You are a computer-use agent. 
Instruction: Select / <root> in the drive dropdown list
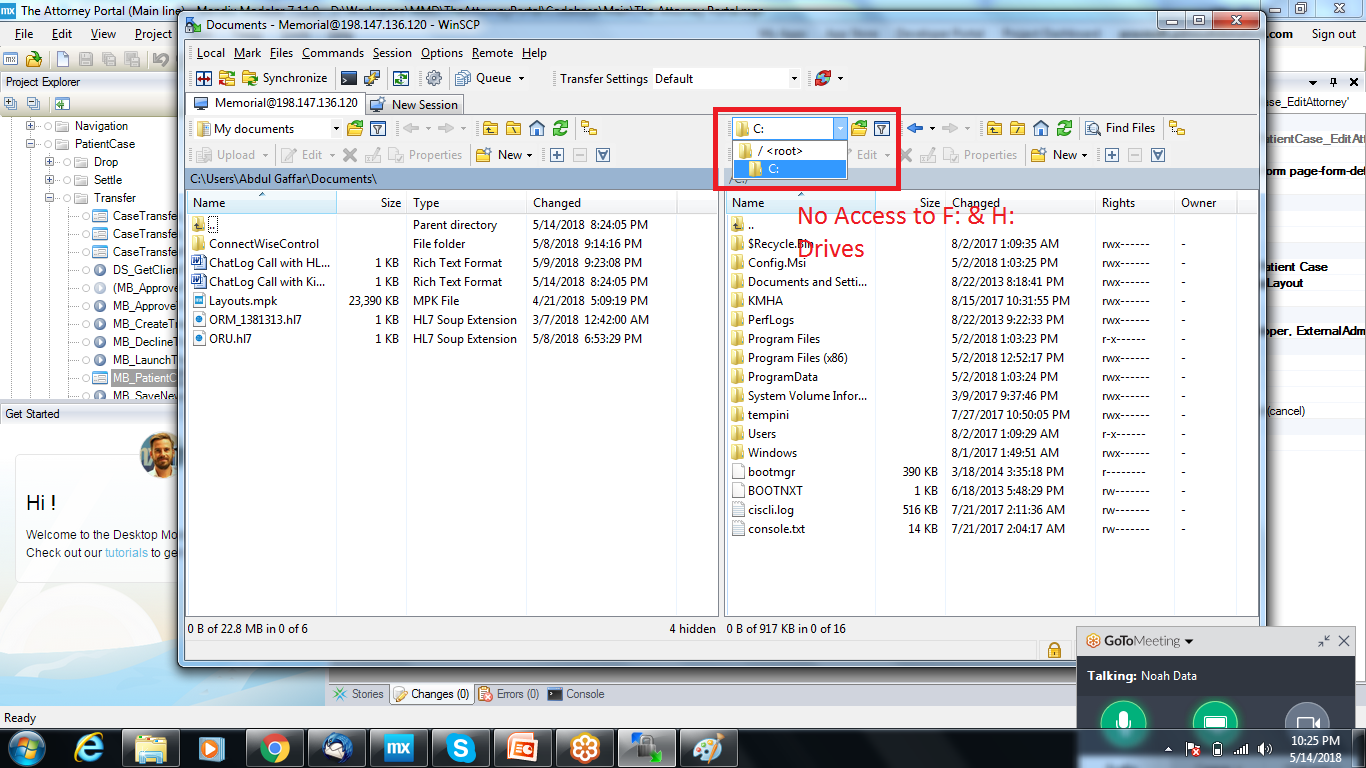pos(780,151)
